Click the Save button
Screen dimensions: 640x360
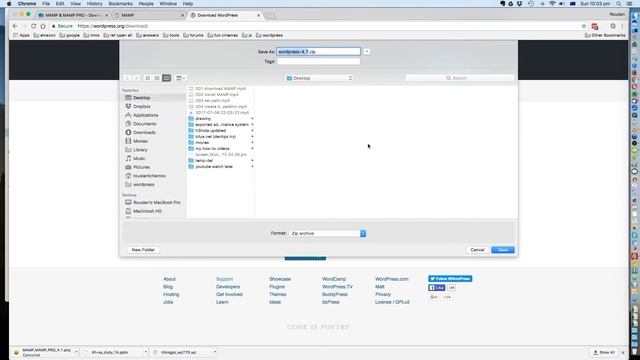tap(503, 250)
